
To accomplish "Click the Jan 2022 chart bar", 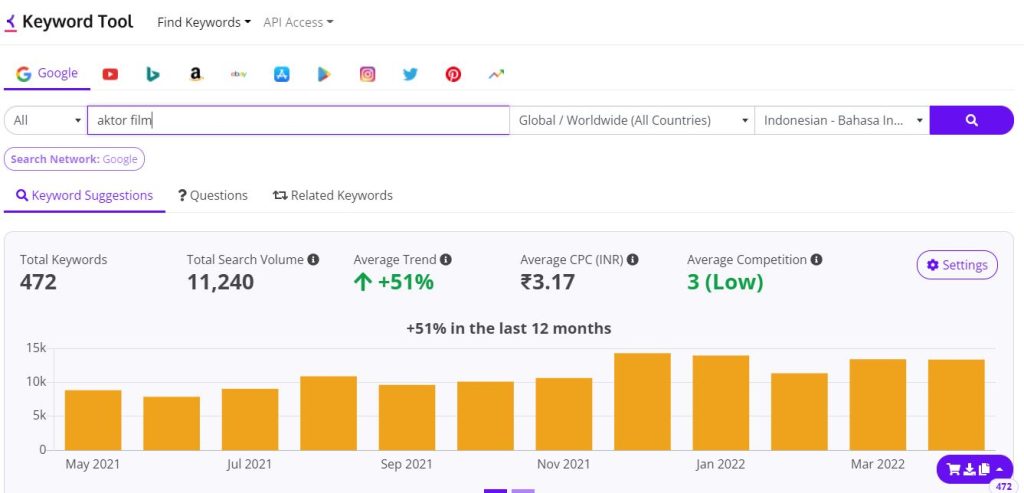I will pos(721,403).
